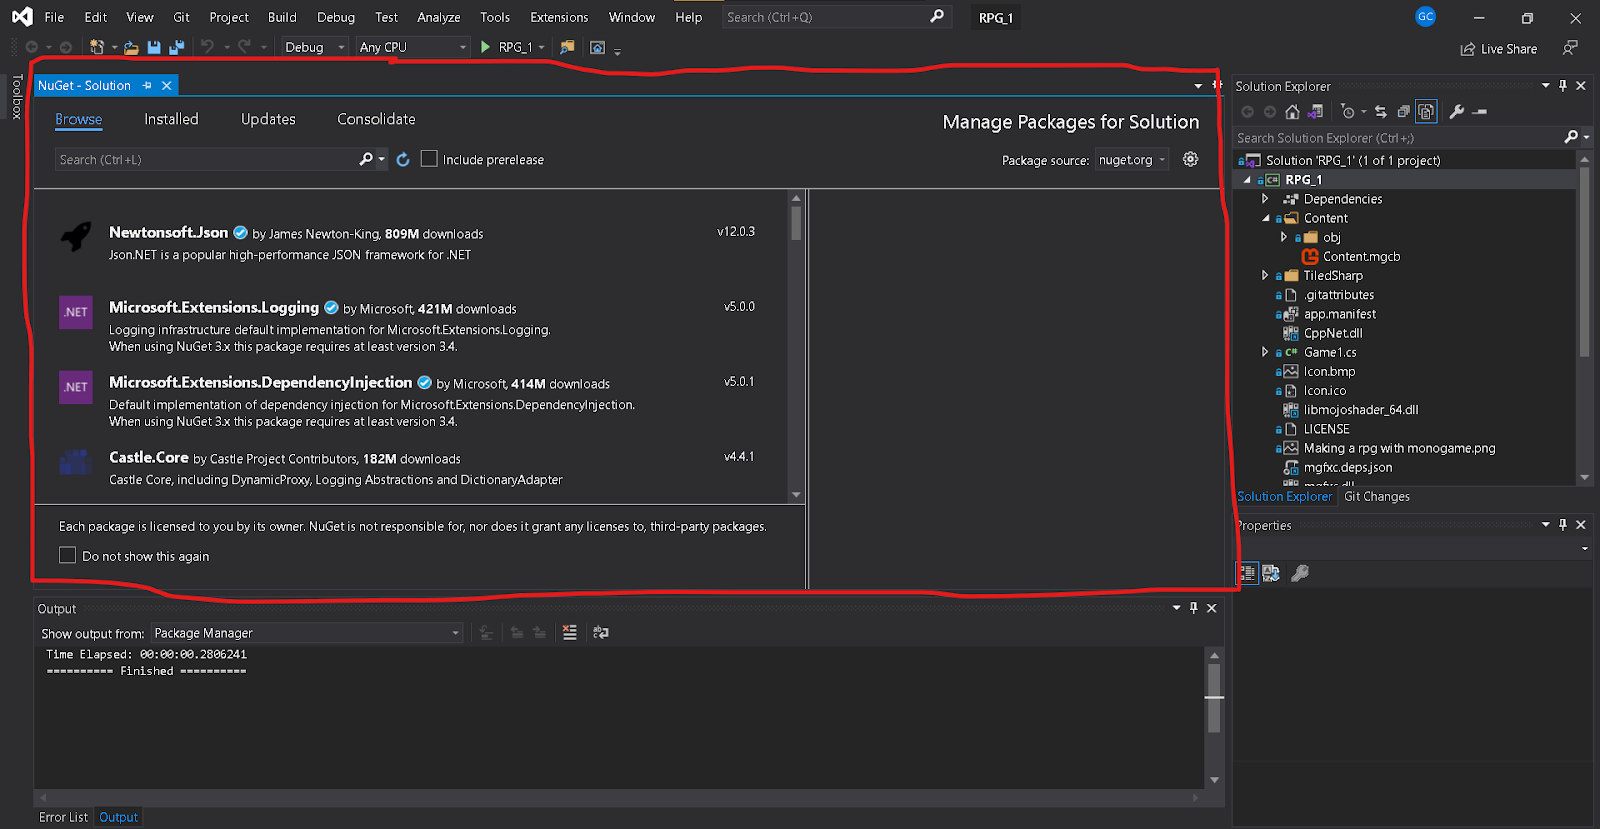Screen dimensions: 1600x829
Task: Click the Find in Files toolbar icon
Action: point(567,47)
